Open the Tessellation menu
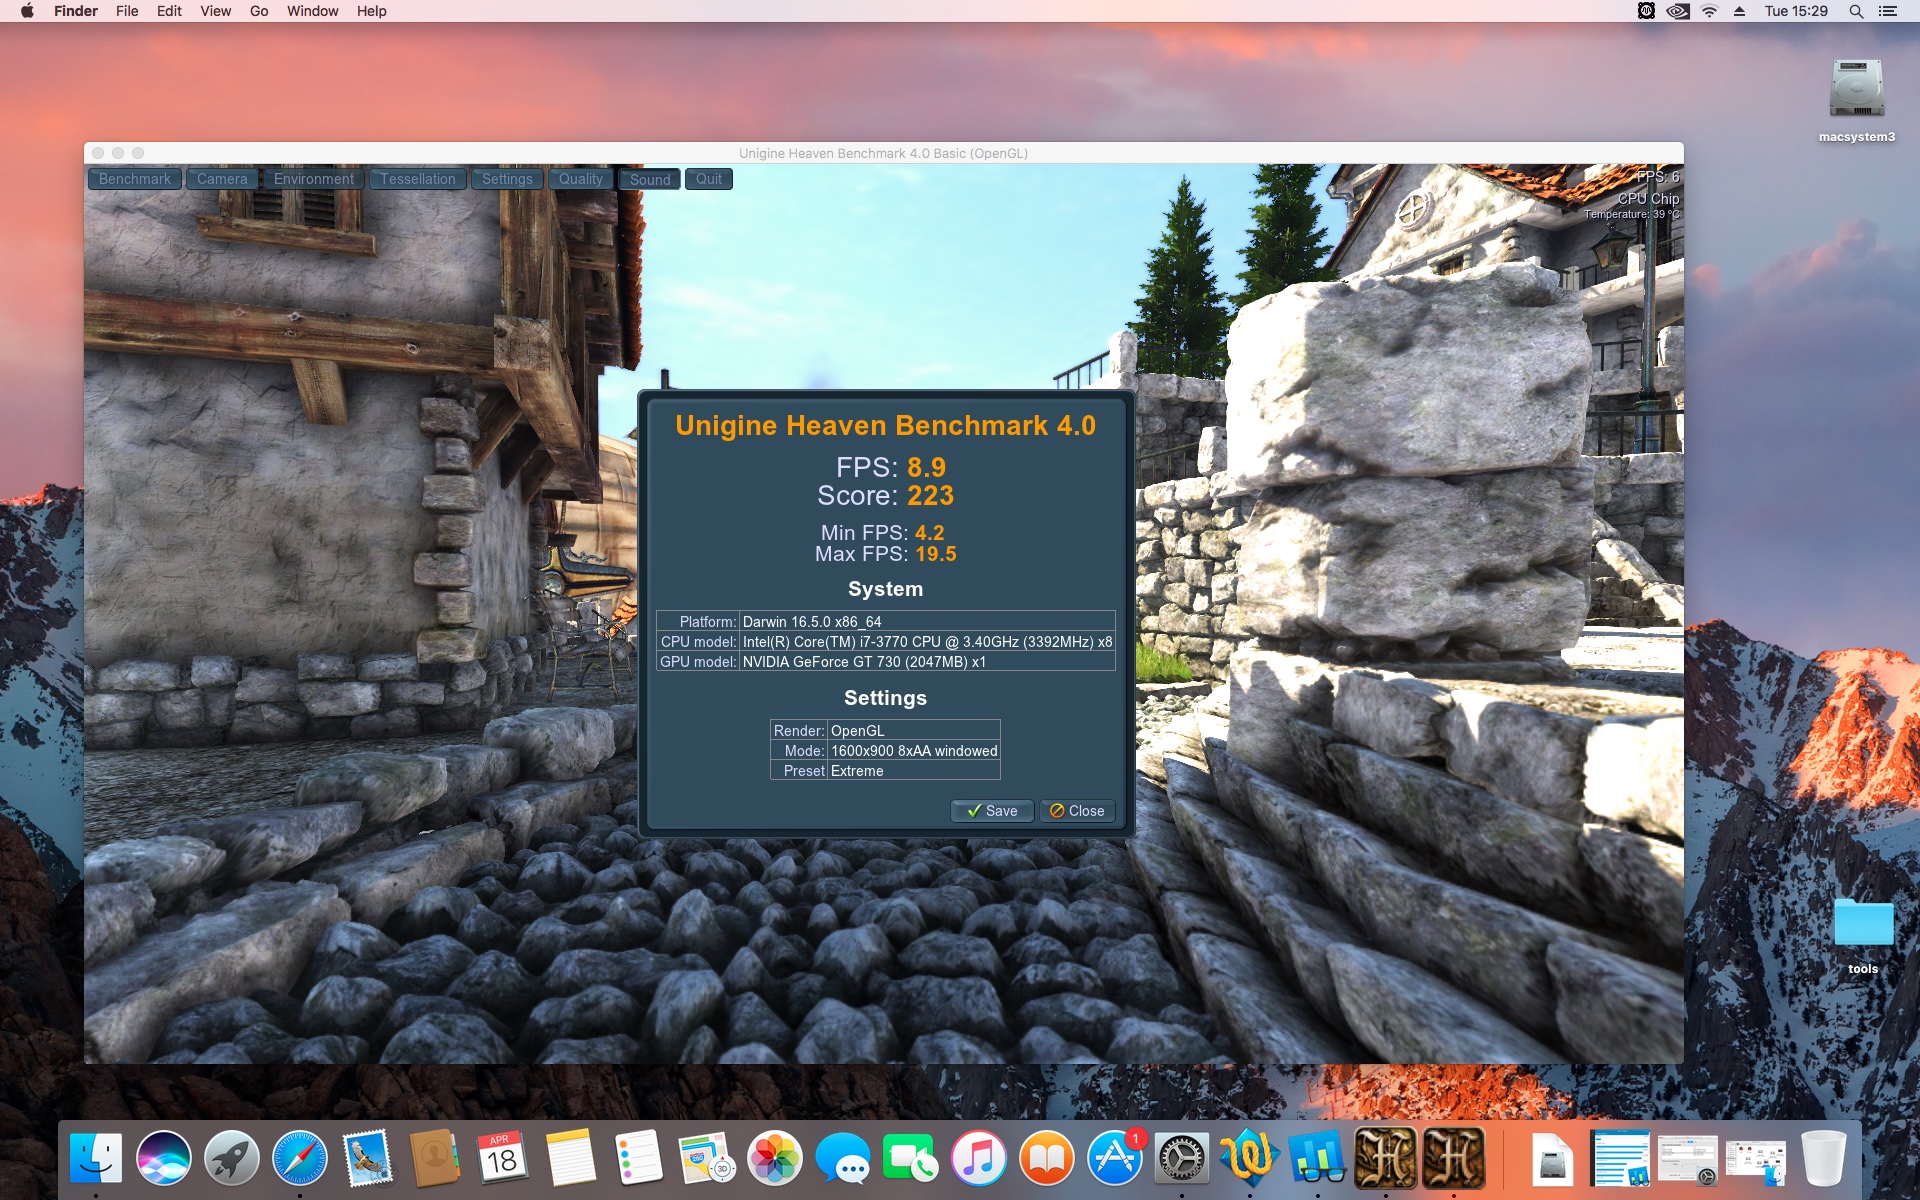1920x1200 pixels. pyautogui.click(x=418, y=179)
